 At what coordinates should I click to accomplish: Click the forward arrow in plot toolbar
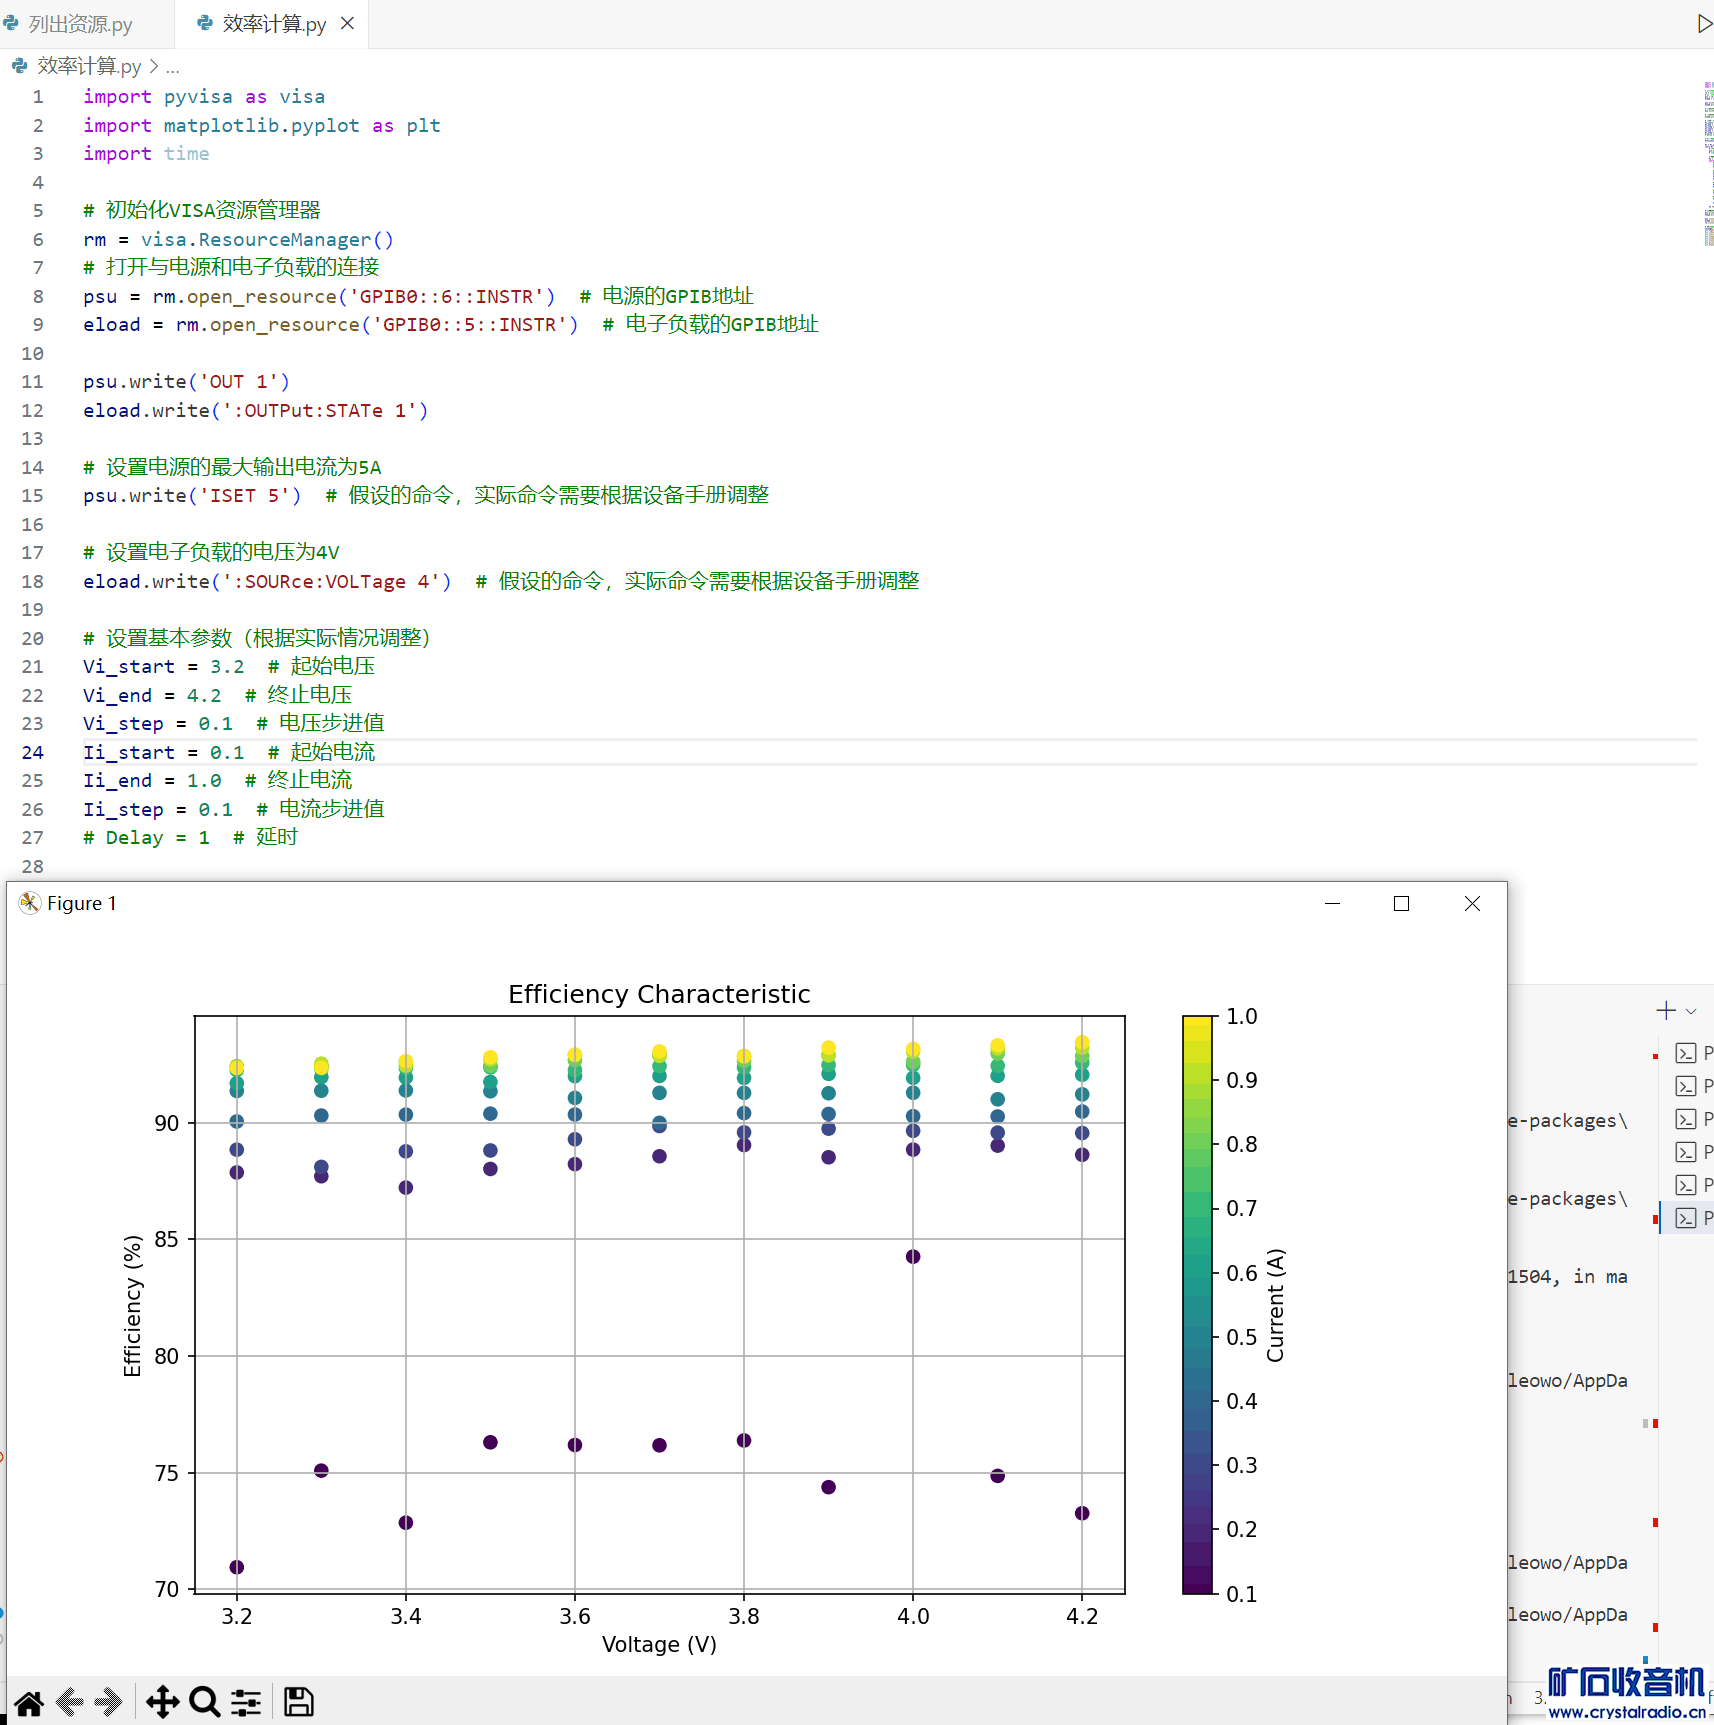(x=108, y=1702)
